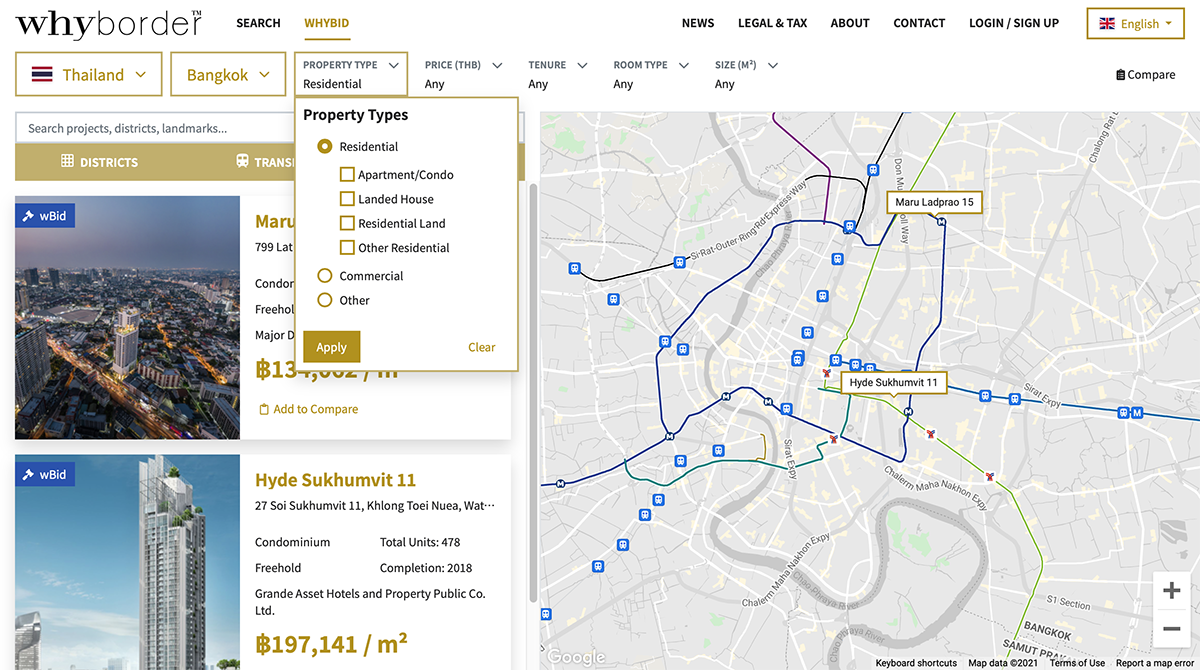Click the whyborder logo
Image resolution: width=1200 pixels, height=670 pixels.
[108, 24]
